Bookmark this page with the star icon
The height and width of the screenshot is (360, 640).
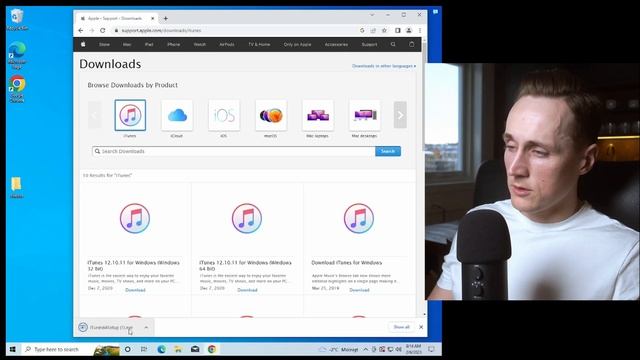click(x=384, y=31)
